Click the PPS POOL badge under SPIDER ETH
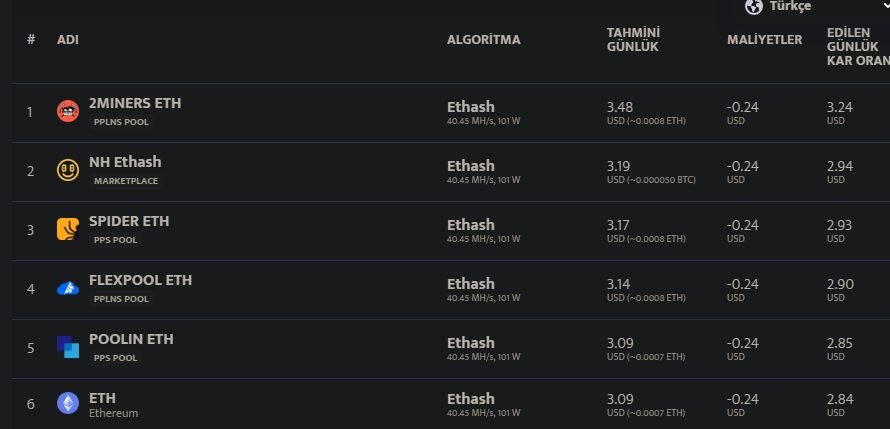The width and height of the screenshot is (890, 429). coord(115,240)
